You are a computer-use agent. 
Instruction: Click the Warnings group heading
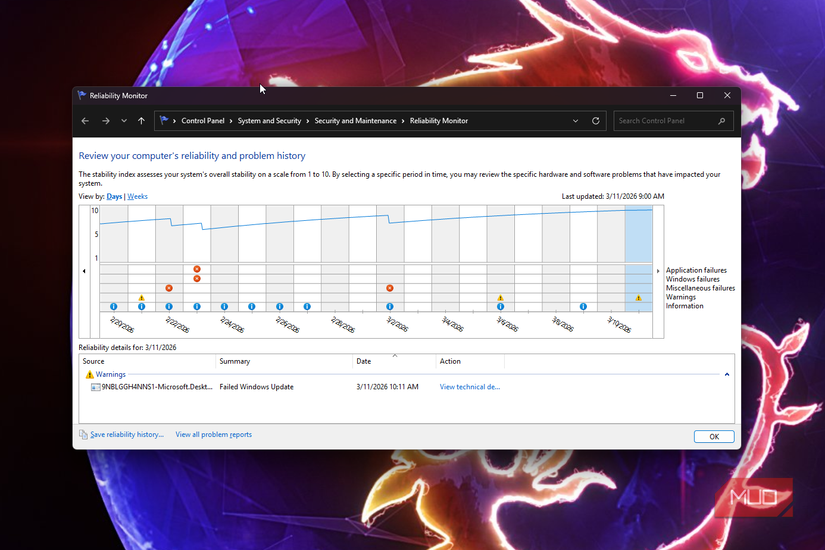pos(110,374)
